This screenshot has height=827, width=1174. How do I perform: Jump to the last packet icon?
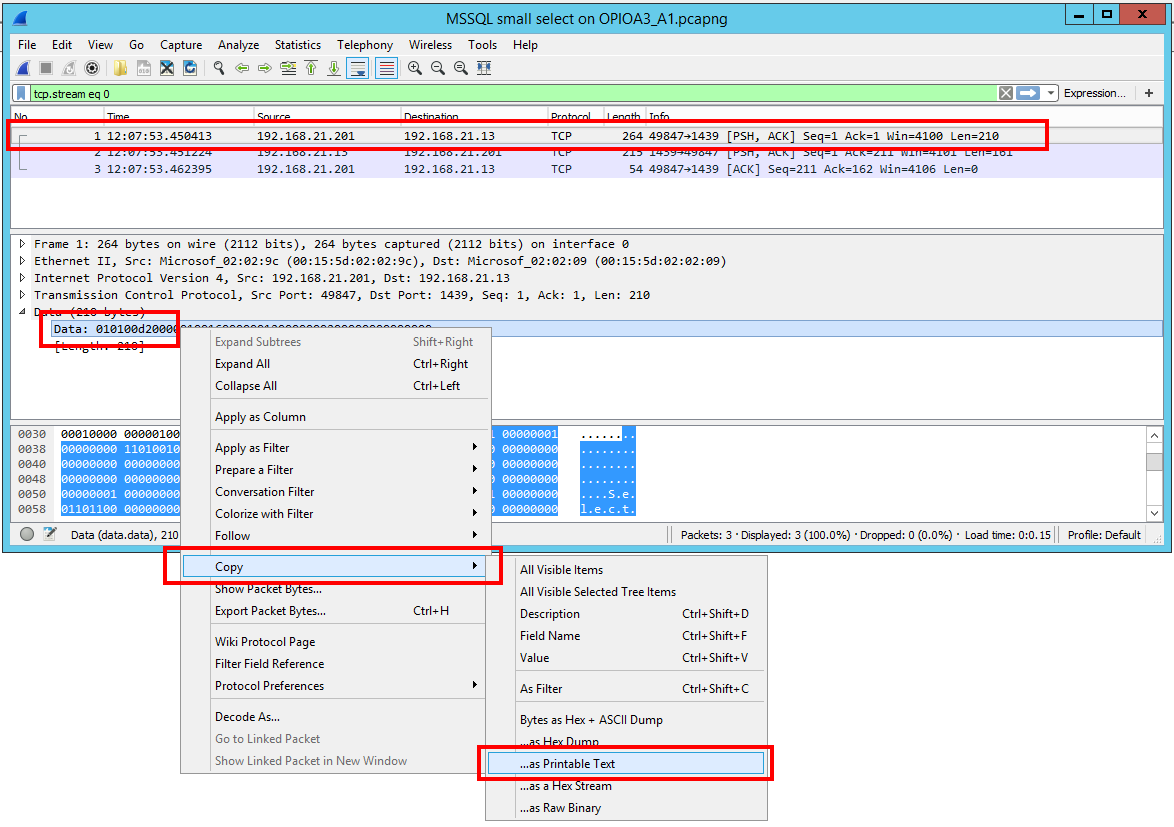(334, 68)
